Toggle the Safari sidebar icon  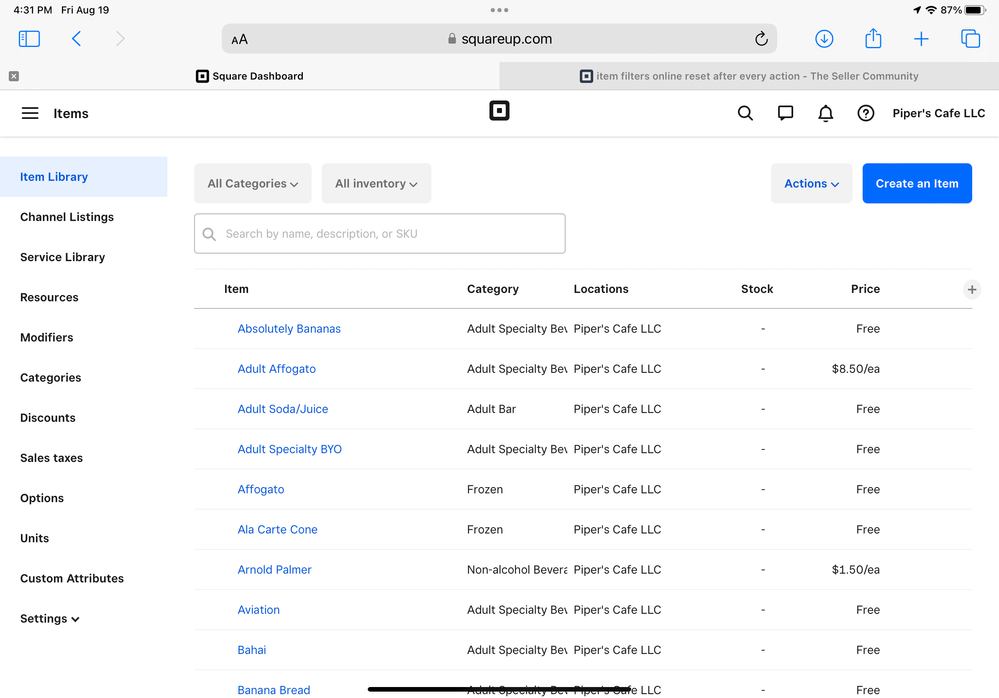click(29, 39)
